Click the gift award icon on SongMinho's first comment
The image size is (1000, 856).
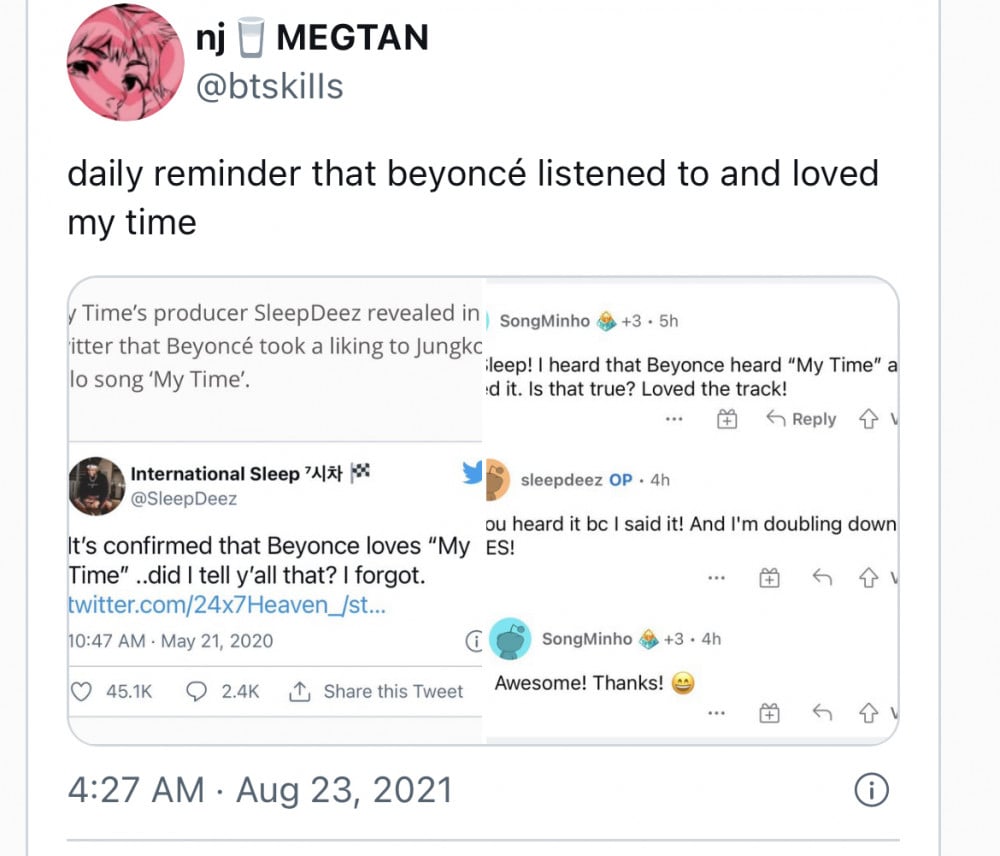pyautogui.click(x=727, y=420)
